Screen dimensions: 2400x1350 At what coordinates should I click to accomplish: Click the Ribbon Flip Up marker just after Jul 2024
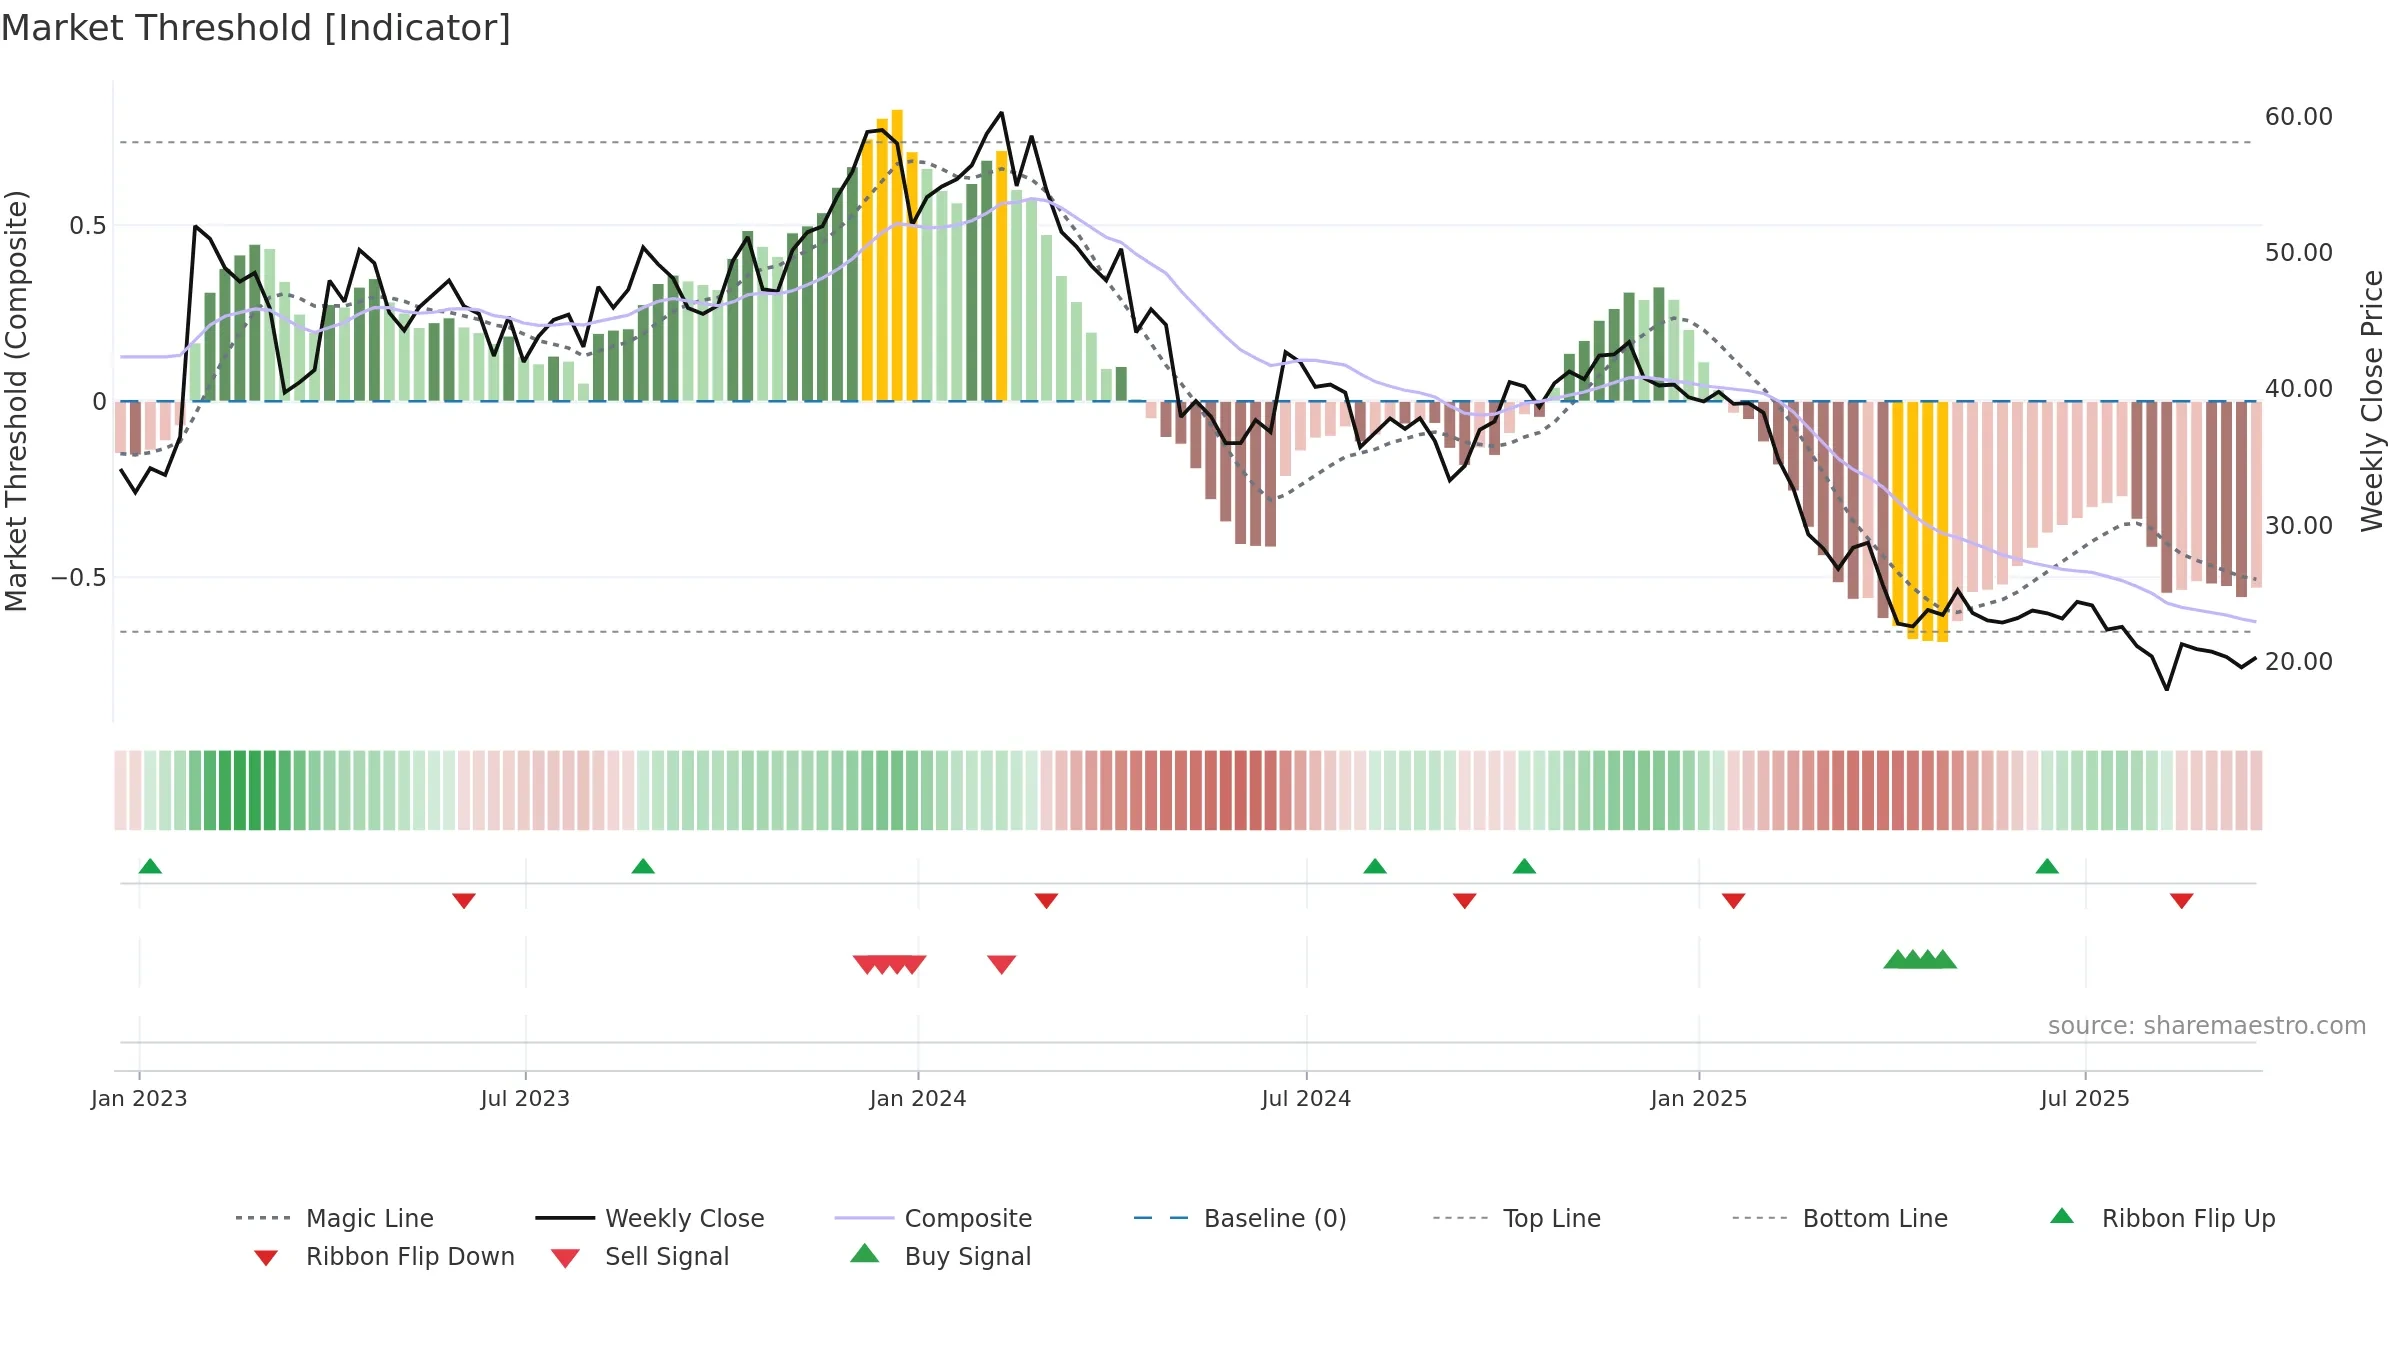[1375, 866]
